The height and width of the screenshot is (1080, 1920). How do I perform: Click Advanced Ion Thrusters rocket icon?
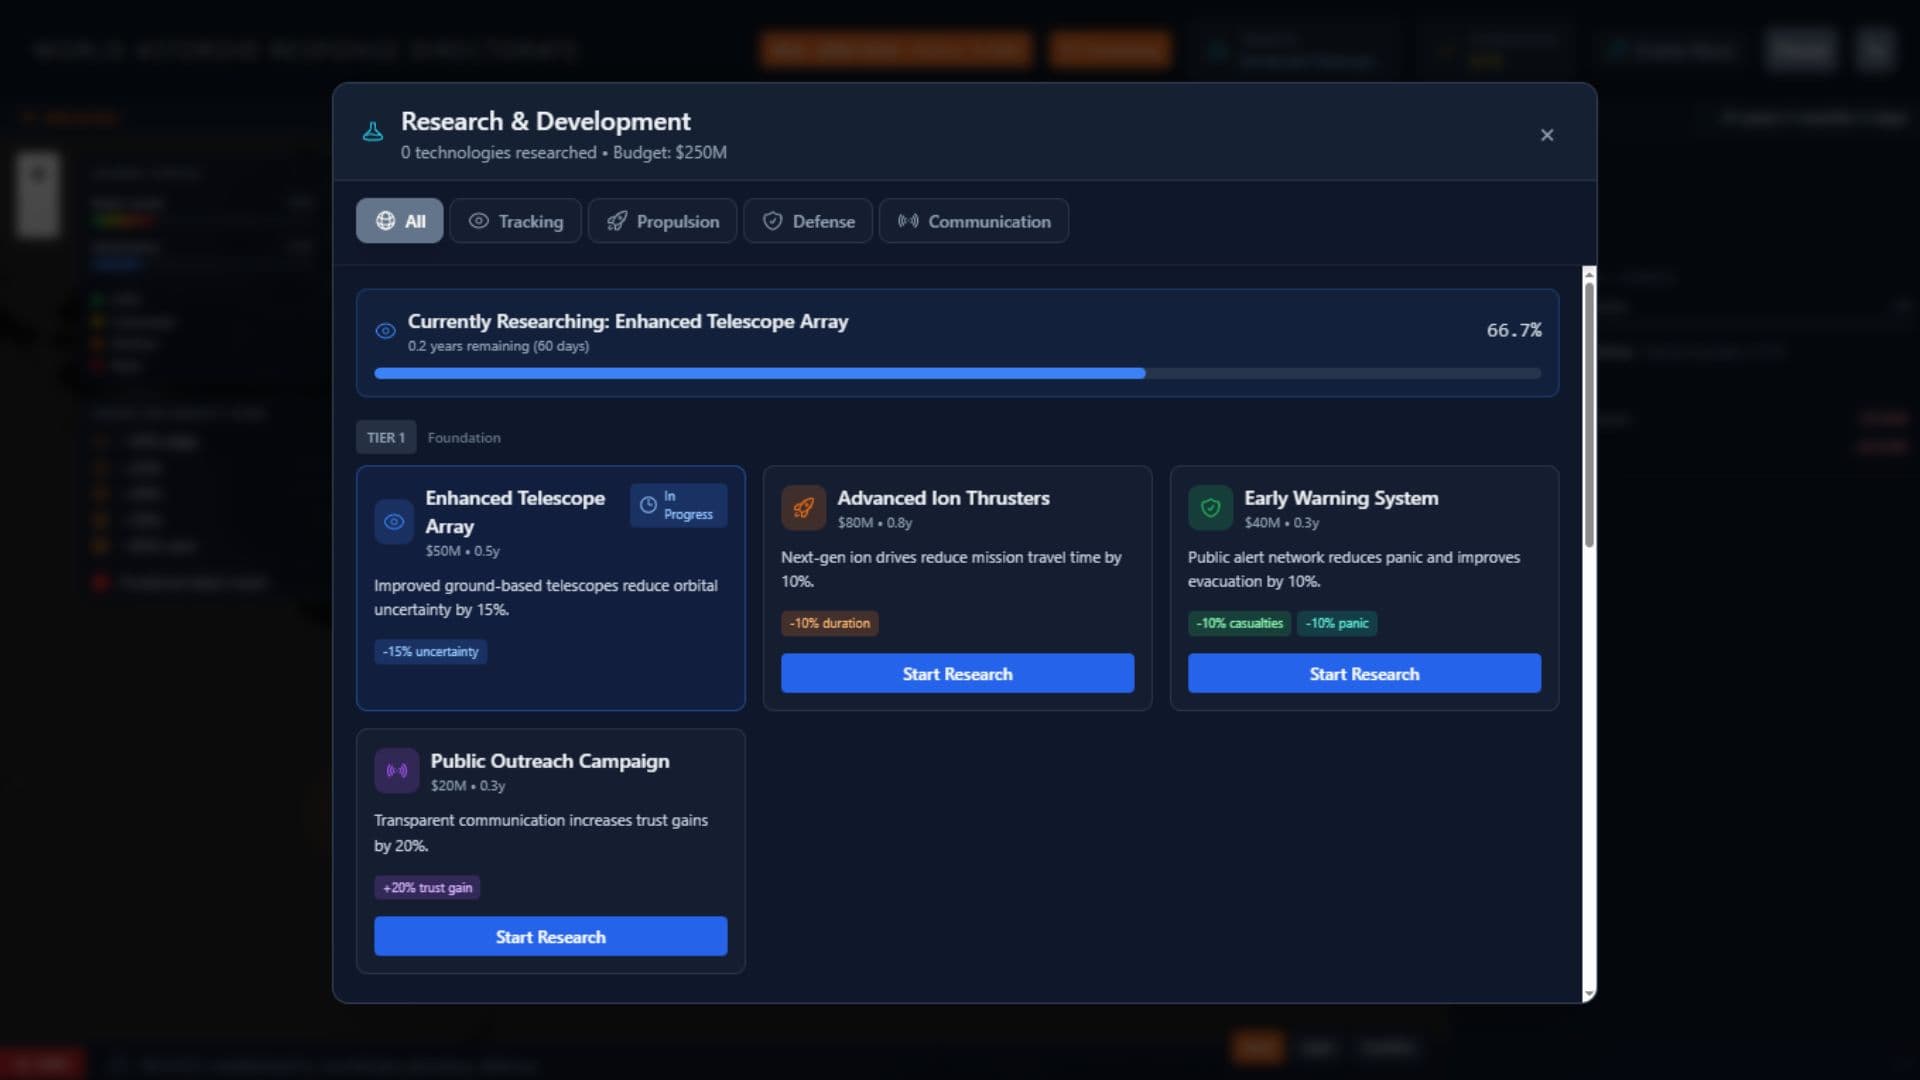803,508
